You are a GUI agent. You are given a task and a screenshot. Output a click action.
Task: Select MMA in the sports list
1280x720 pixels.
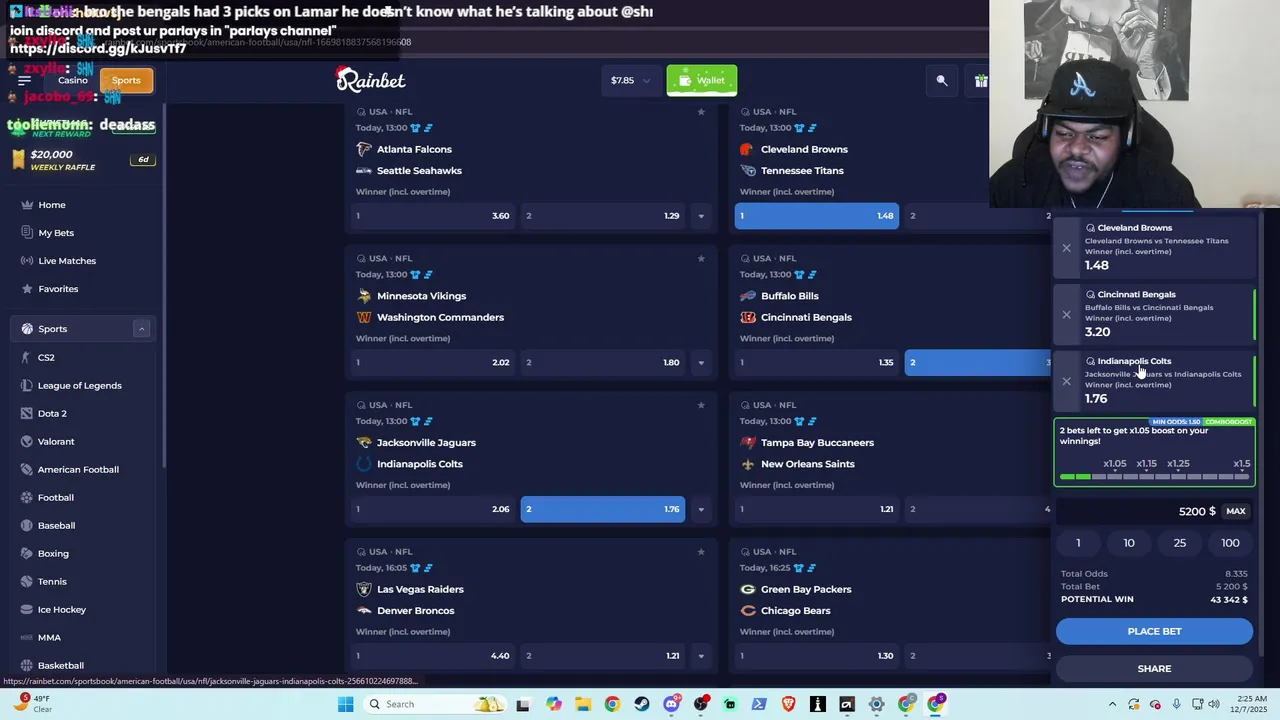pos(49,637)
